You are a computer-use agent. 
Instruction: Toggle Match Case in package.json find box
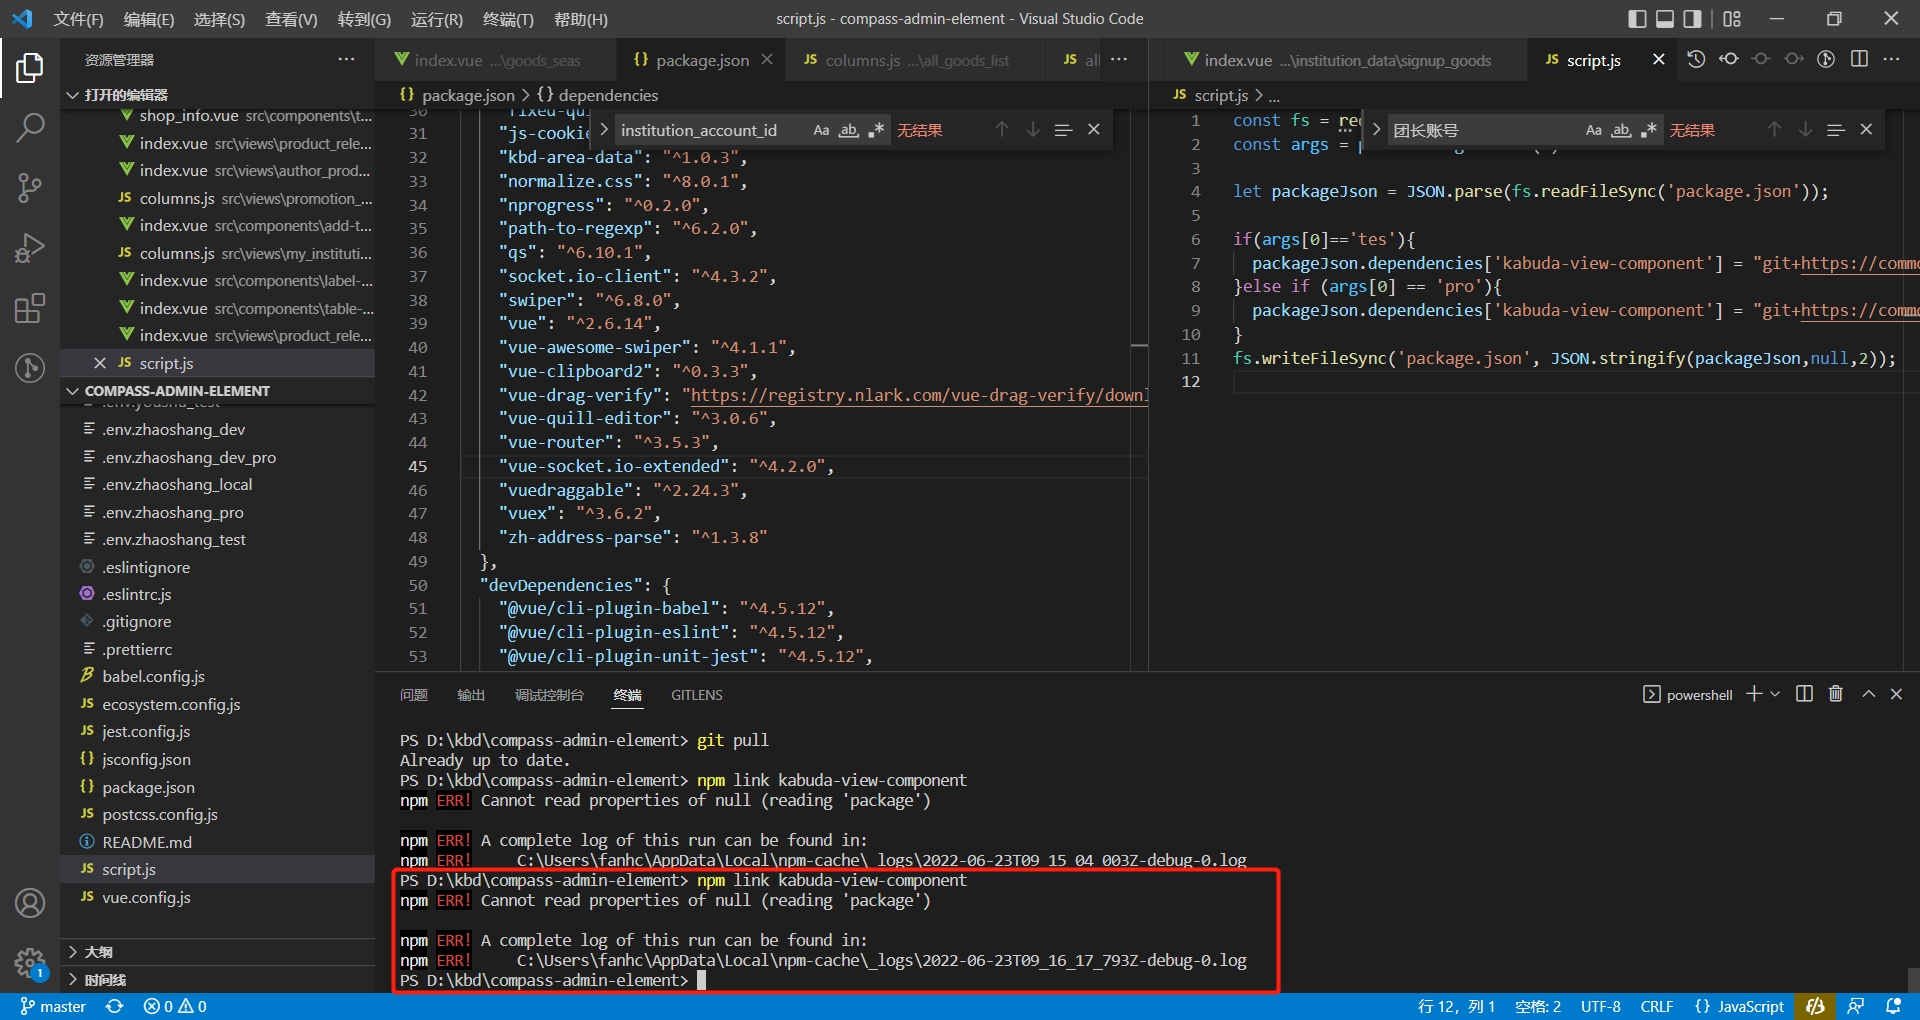point(821,130)
